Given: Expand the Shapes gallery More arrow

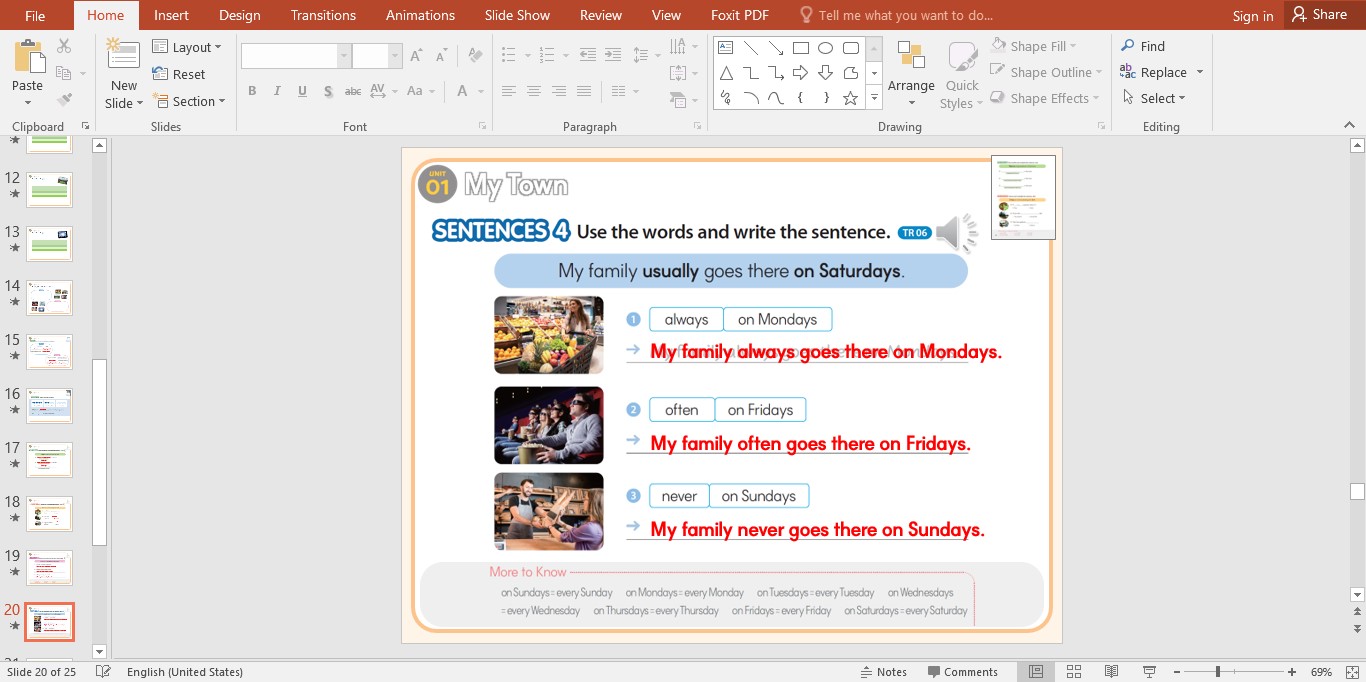Looking at the screenshot, I should pos(874,98).
